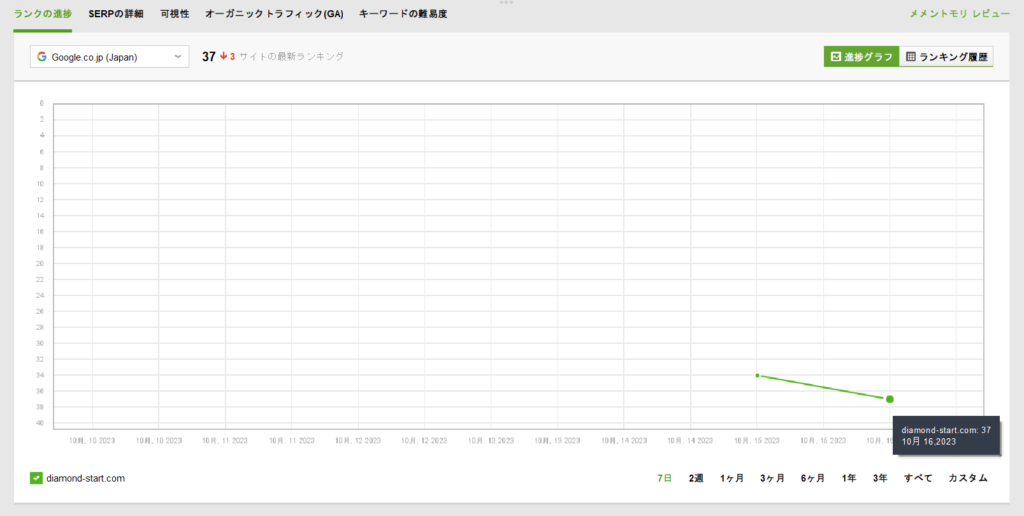This screenshot has width=1024, height=516.
Task: Choose the 6ヶ月 time range
Action: (813, 478)
